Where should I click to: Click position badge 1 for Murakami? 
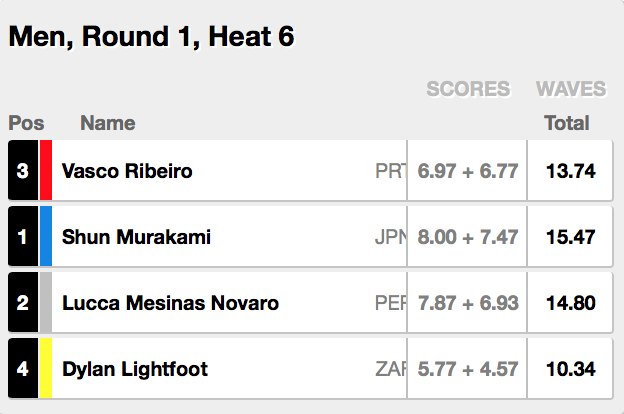tap(23, 237)
